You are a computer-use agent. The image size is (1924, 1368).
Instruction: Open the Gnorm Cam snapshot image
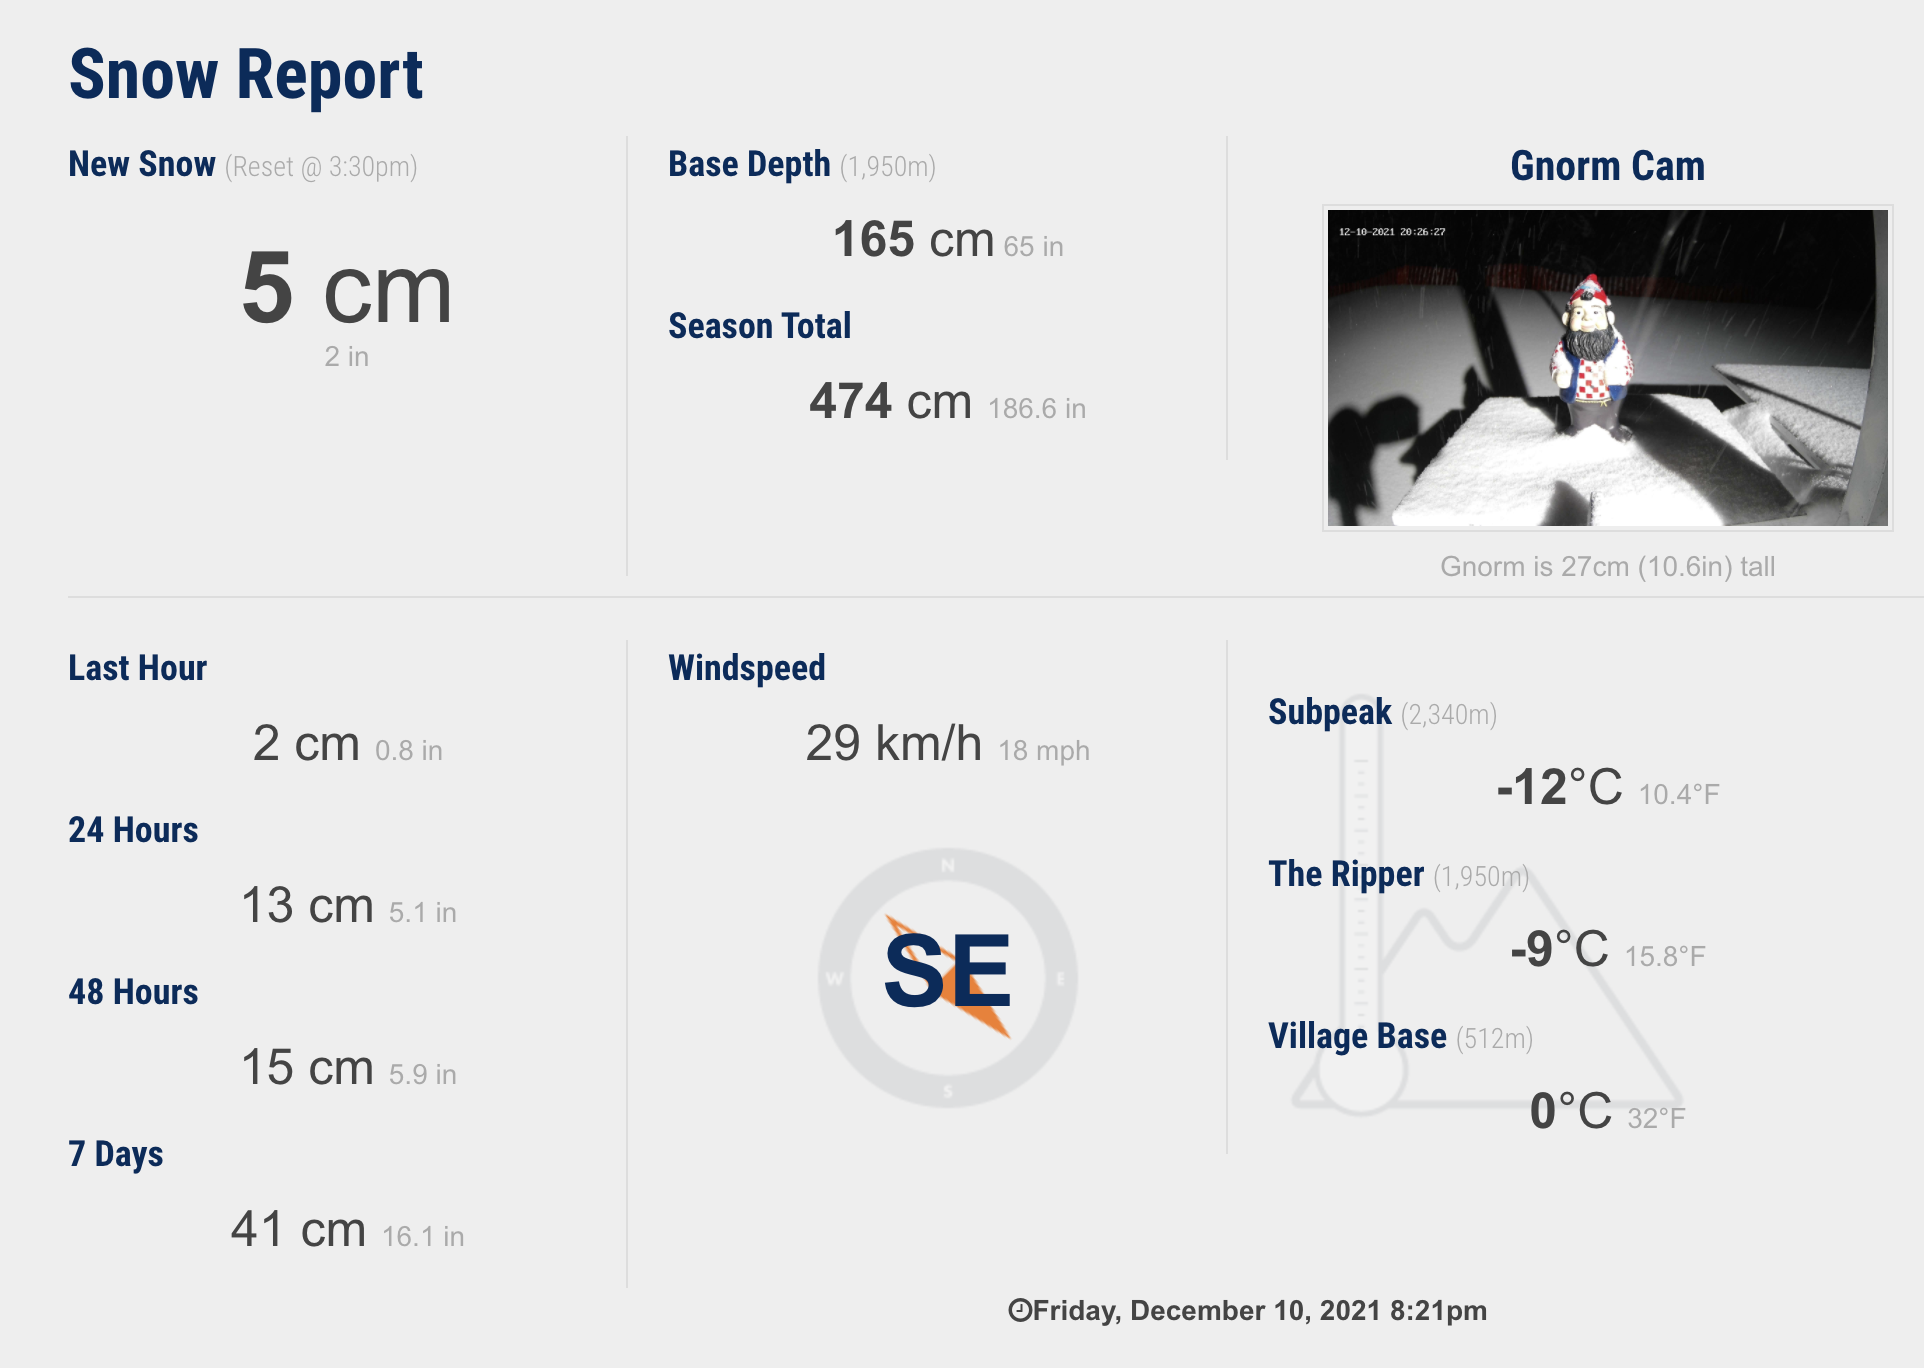point(1607,368)
